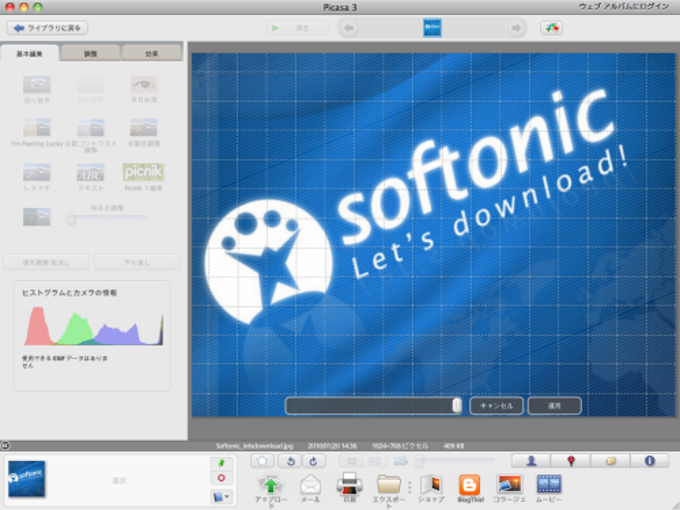Click the file name Softonic_letsdownload.jpg

[x=255, y=446]
